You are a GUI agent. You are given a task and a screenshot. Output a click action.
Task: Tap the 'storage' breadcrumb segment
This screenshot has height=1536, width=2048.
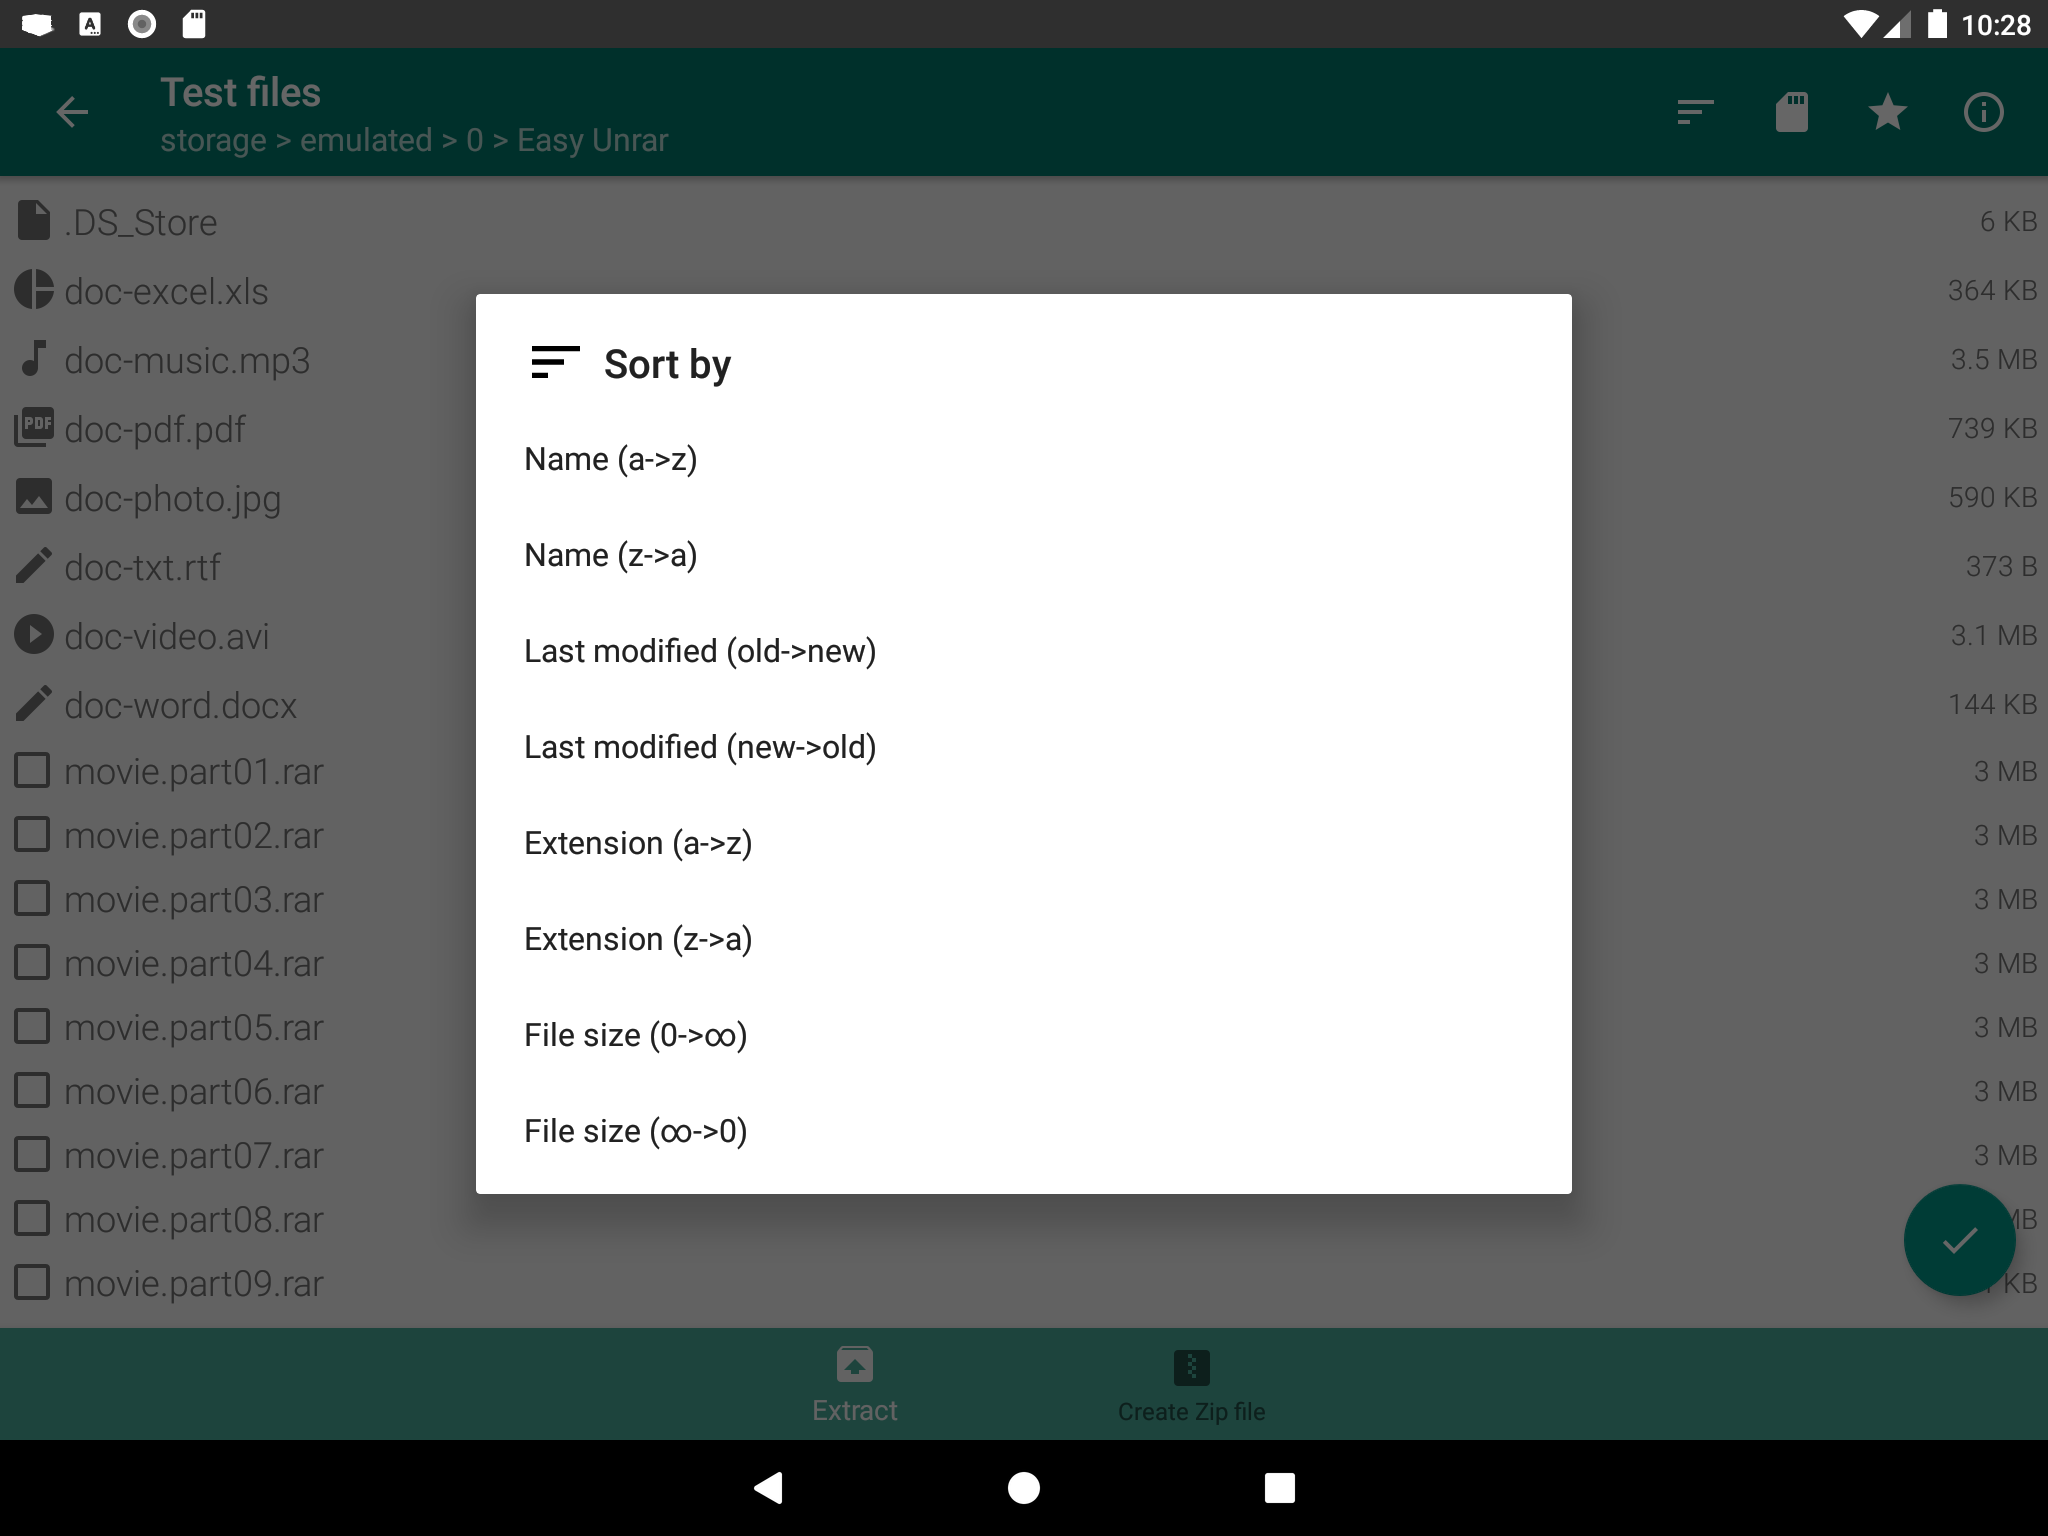[x=213, y=140]
